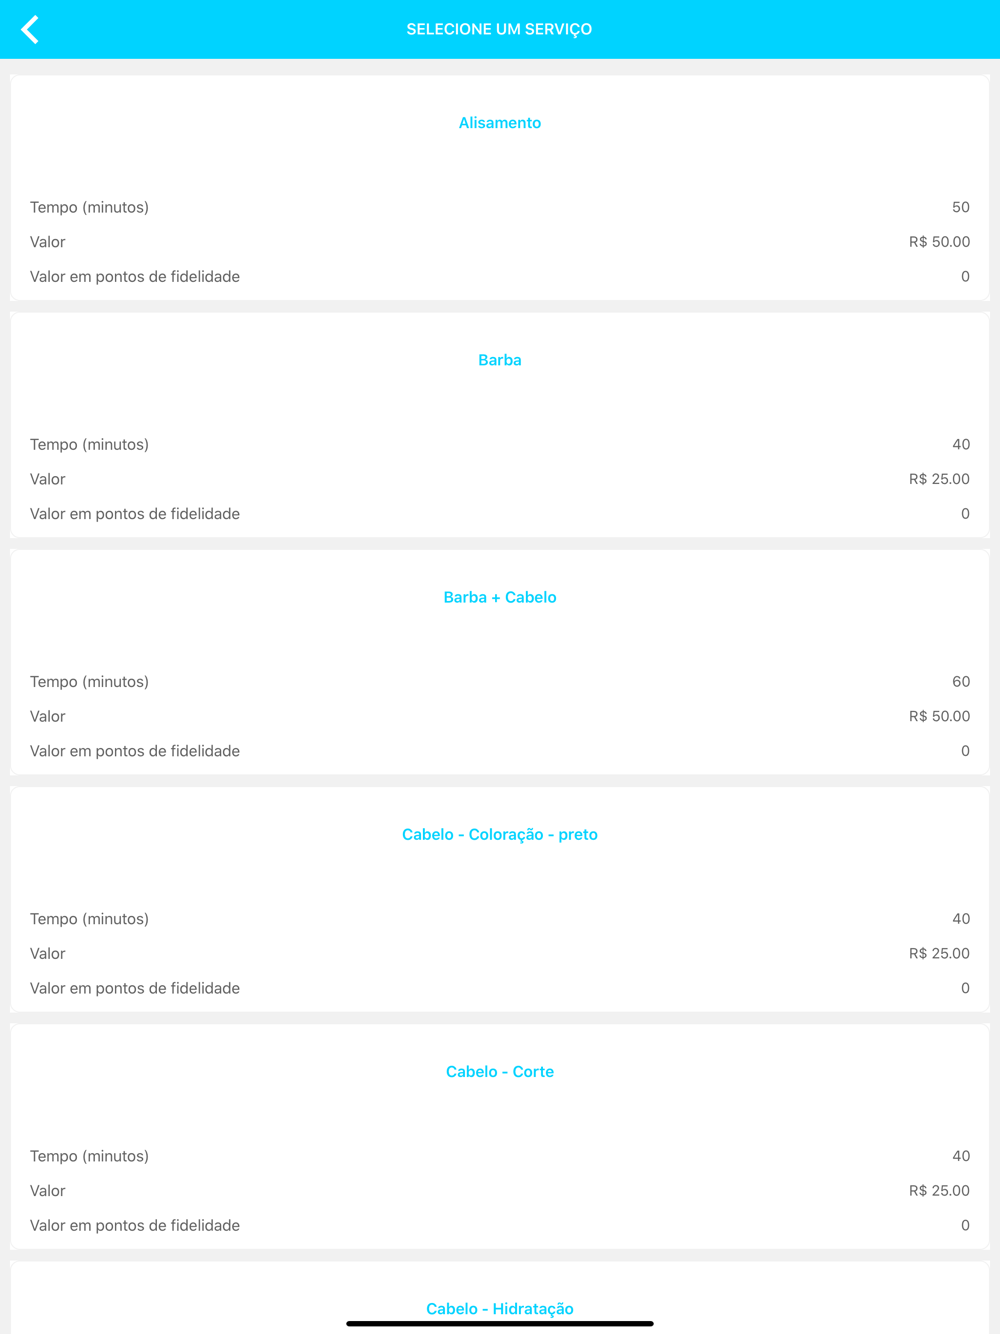Select the Cabelo - Hidratação service
1000x1334 pixels.
coord(500,1308)
